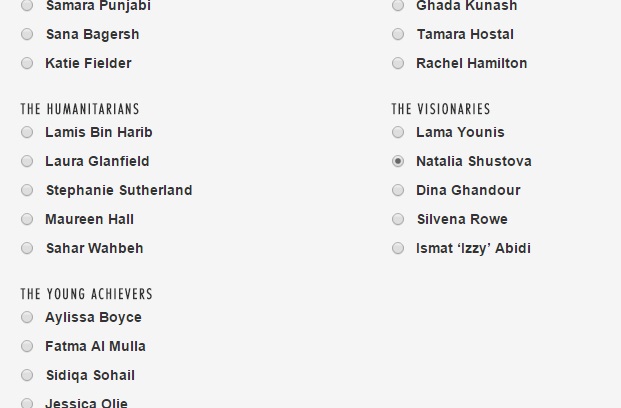Vote for Lamis Bin Harib
Image resolution: width=621 pixels, height=408 pixels.
click(x=27, y=132)
